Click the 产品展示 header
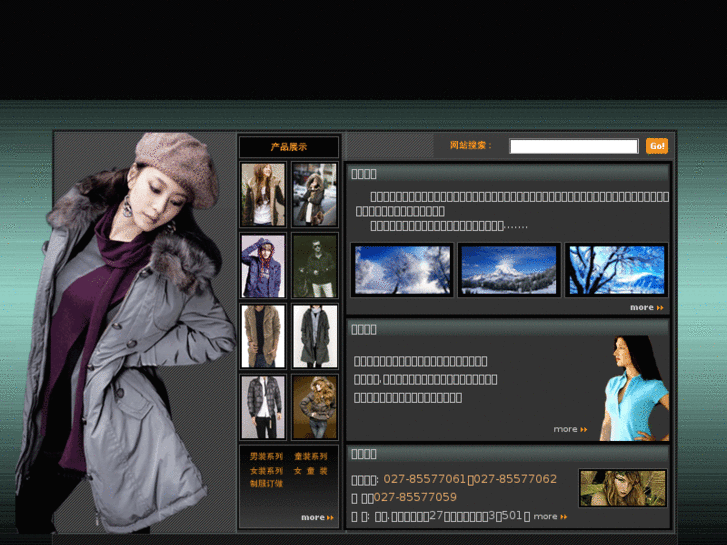 (x=289, y=147)
